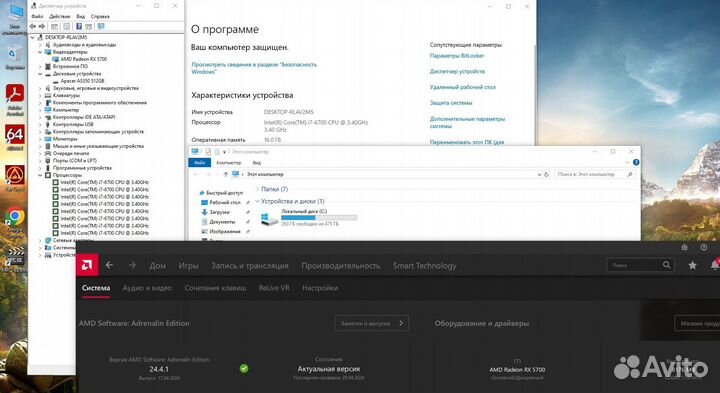Collapse the Видеоадаптеры node

[x=40, y=52]
